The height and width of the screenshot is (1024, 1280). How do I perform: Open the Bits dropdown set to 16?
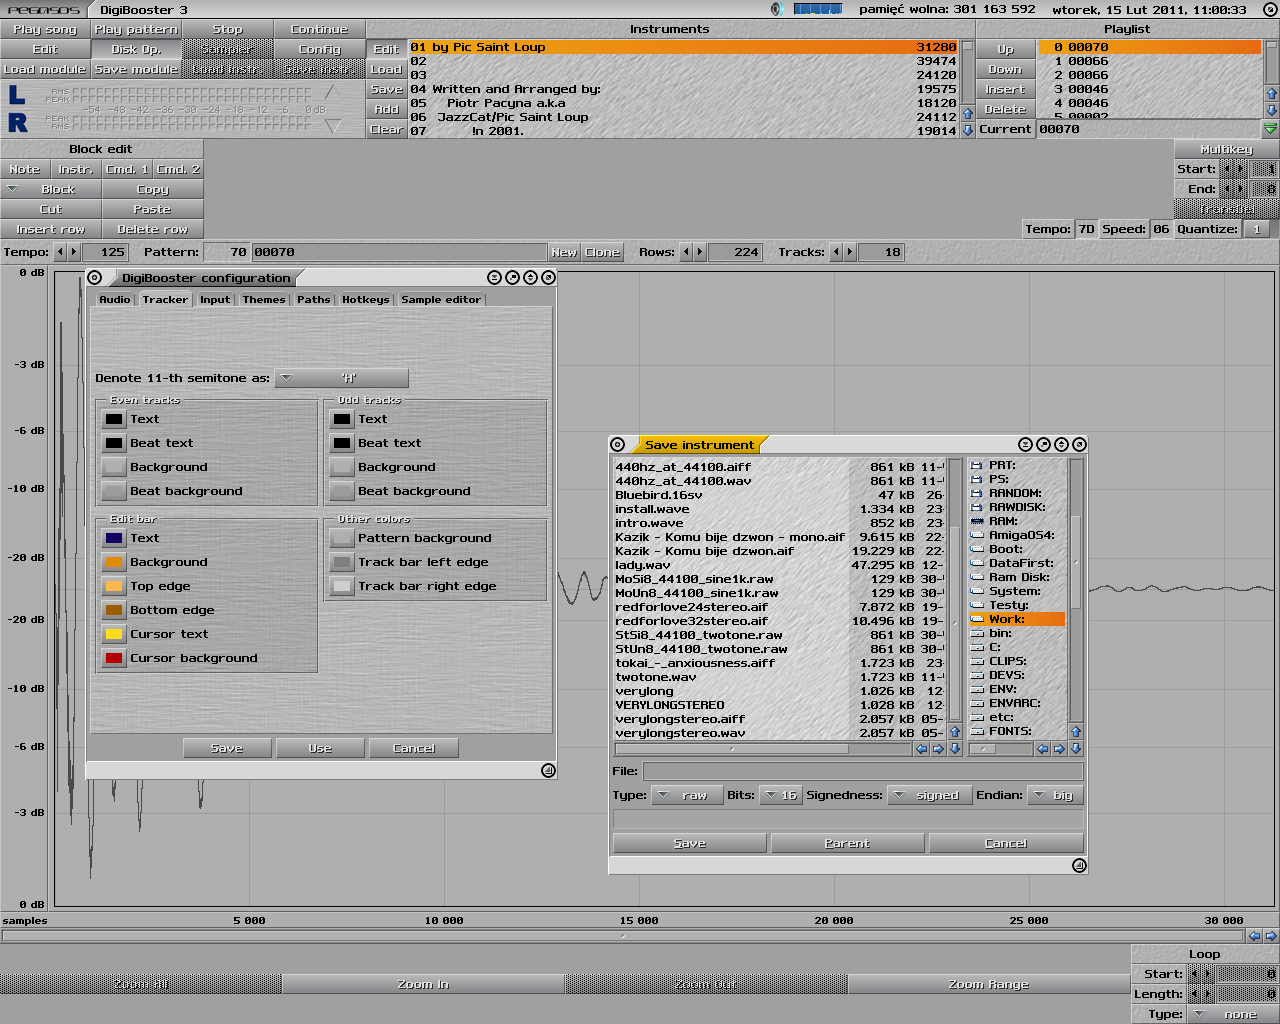click(780, 795)
